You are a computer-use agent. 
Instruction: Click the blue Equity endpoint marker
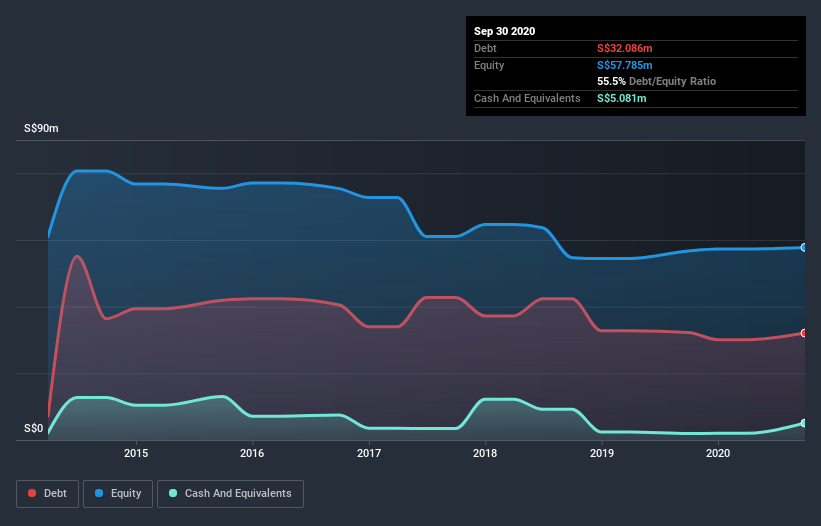804,248
